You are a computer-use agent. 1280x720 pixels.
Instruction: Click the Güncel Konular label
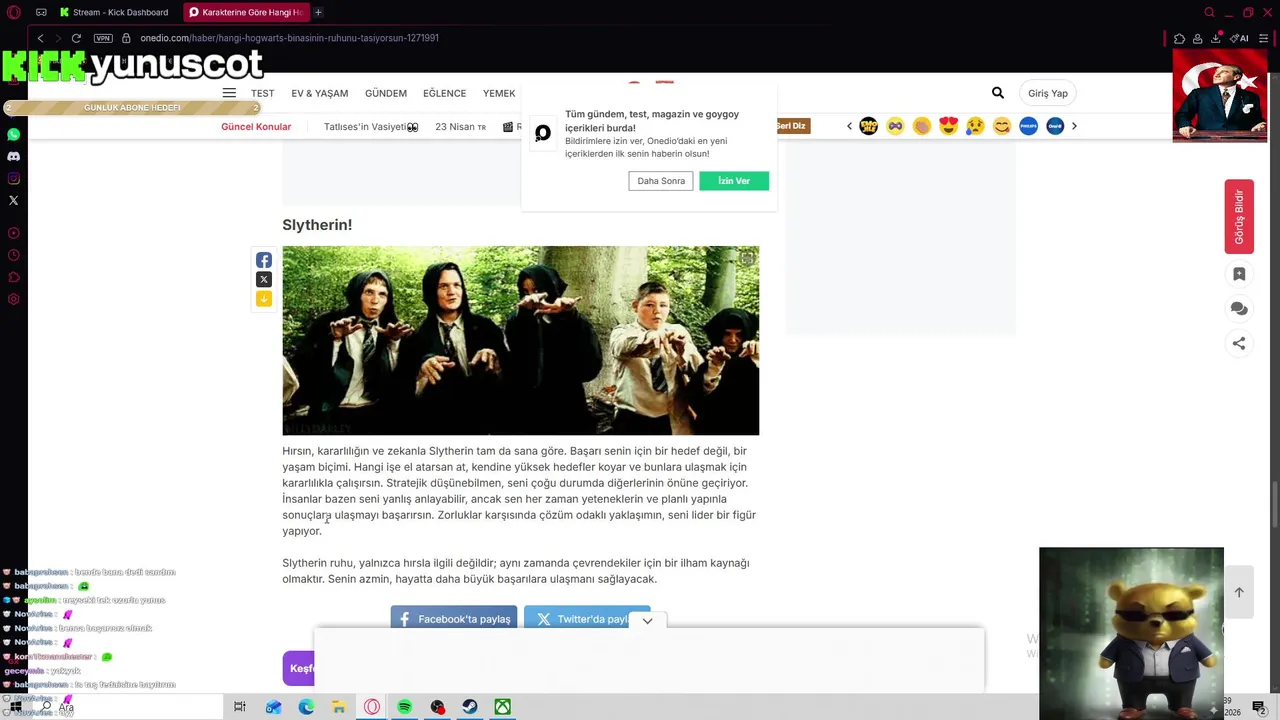coord(256,127)
